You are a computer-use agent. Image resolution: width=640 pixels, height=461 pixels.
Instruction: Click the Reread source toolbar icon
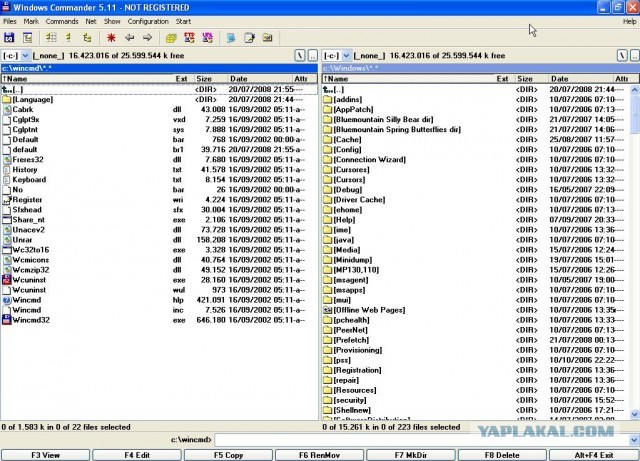pyautogui.click(x=9, y=38)
